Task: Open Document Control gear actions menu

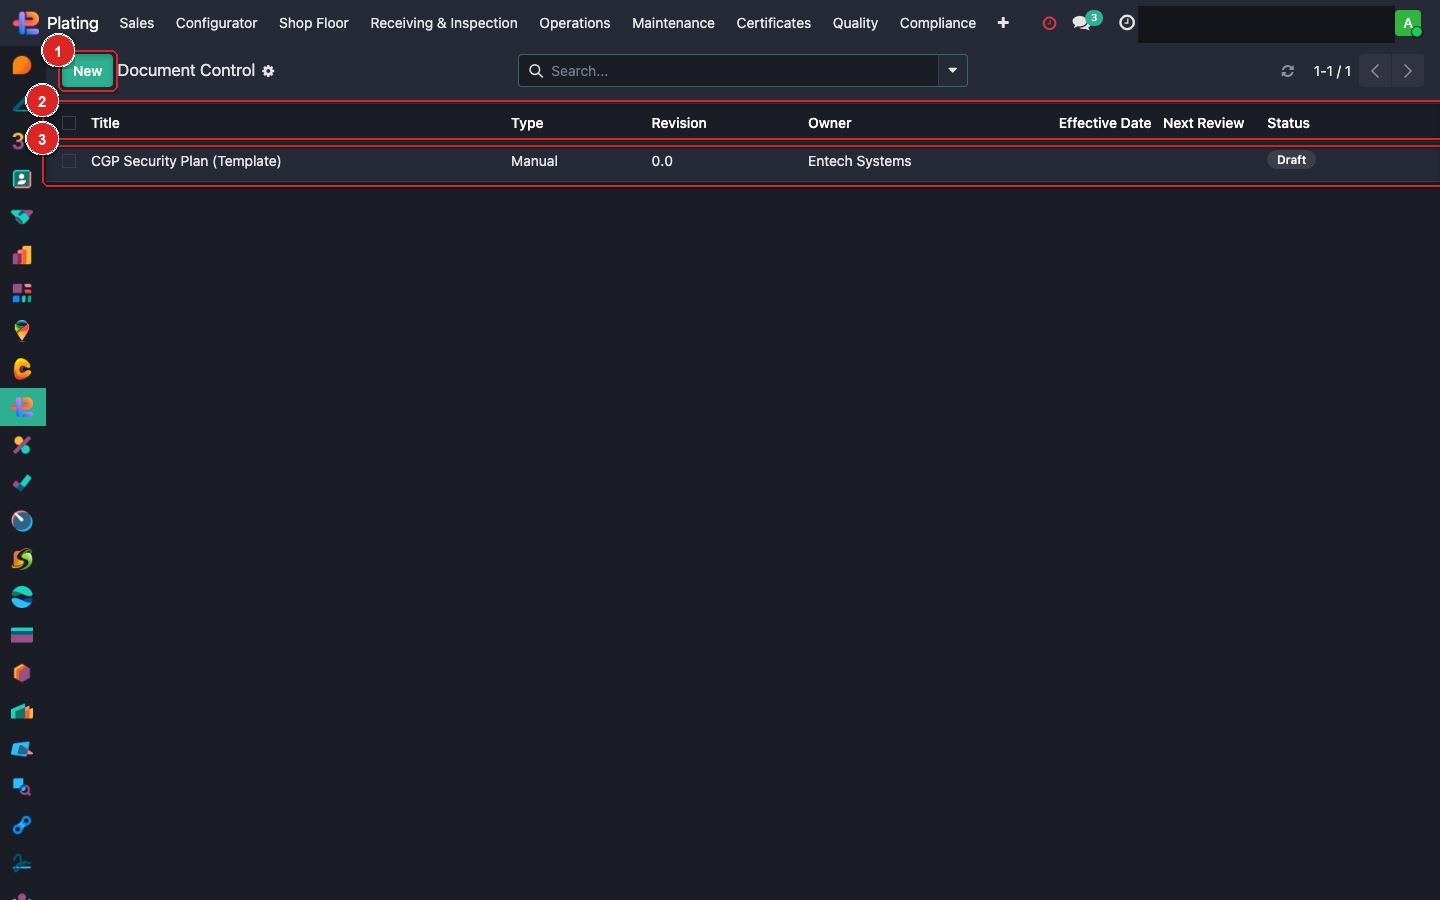Action: coord(268,71)
